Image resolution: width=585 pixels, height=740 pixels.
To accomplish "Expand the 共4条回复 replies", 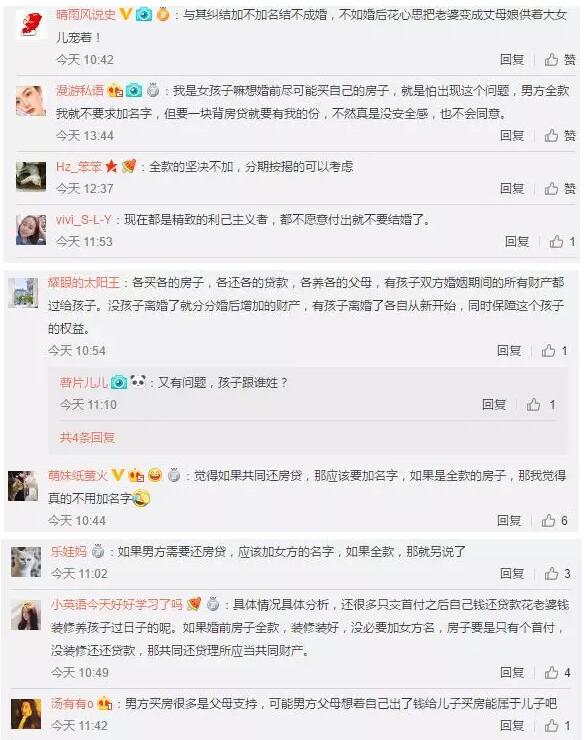I will 87,438.
